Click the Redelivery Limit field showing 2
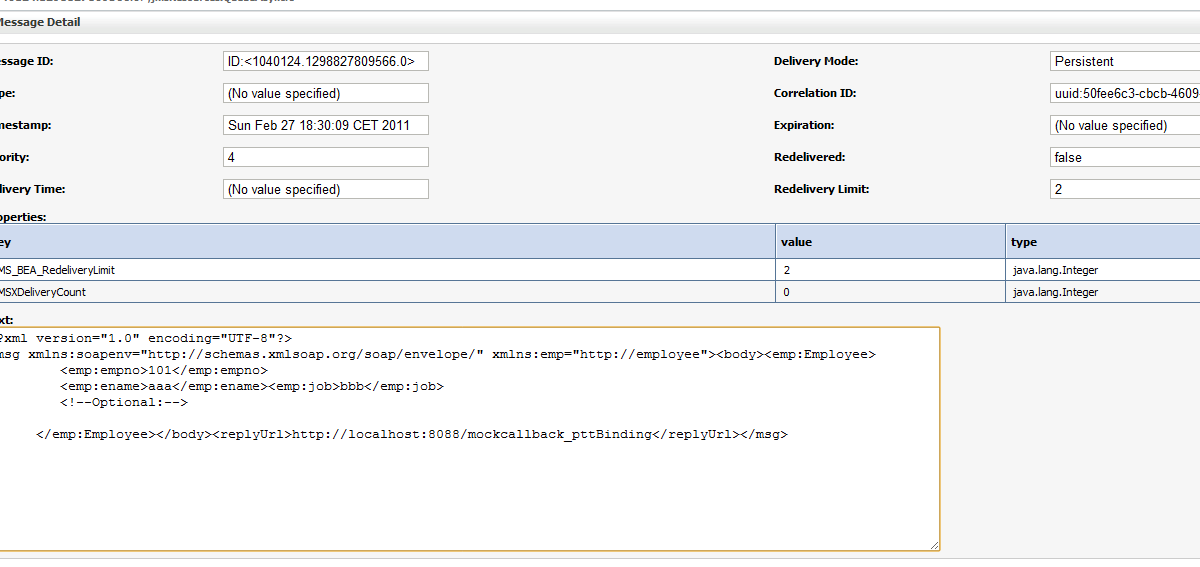1200x567 pixels. click(x=1125, y=189)
